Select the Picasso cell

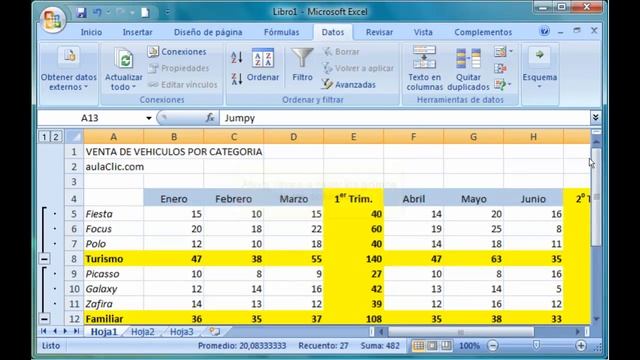coord(113,274)
